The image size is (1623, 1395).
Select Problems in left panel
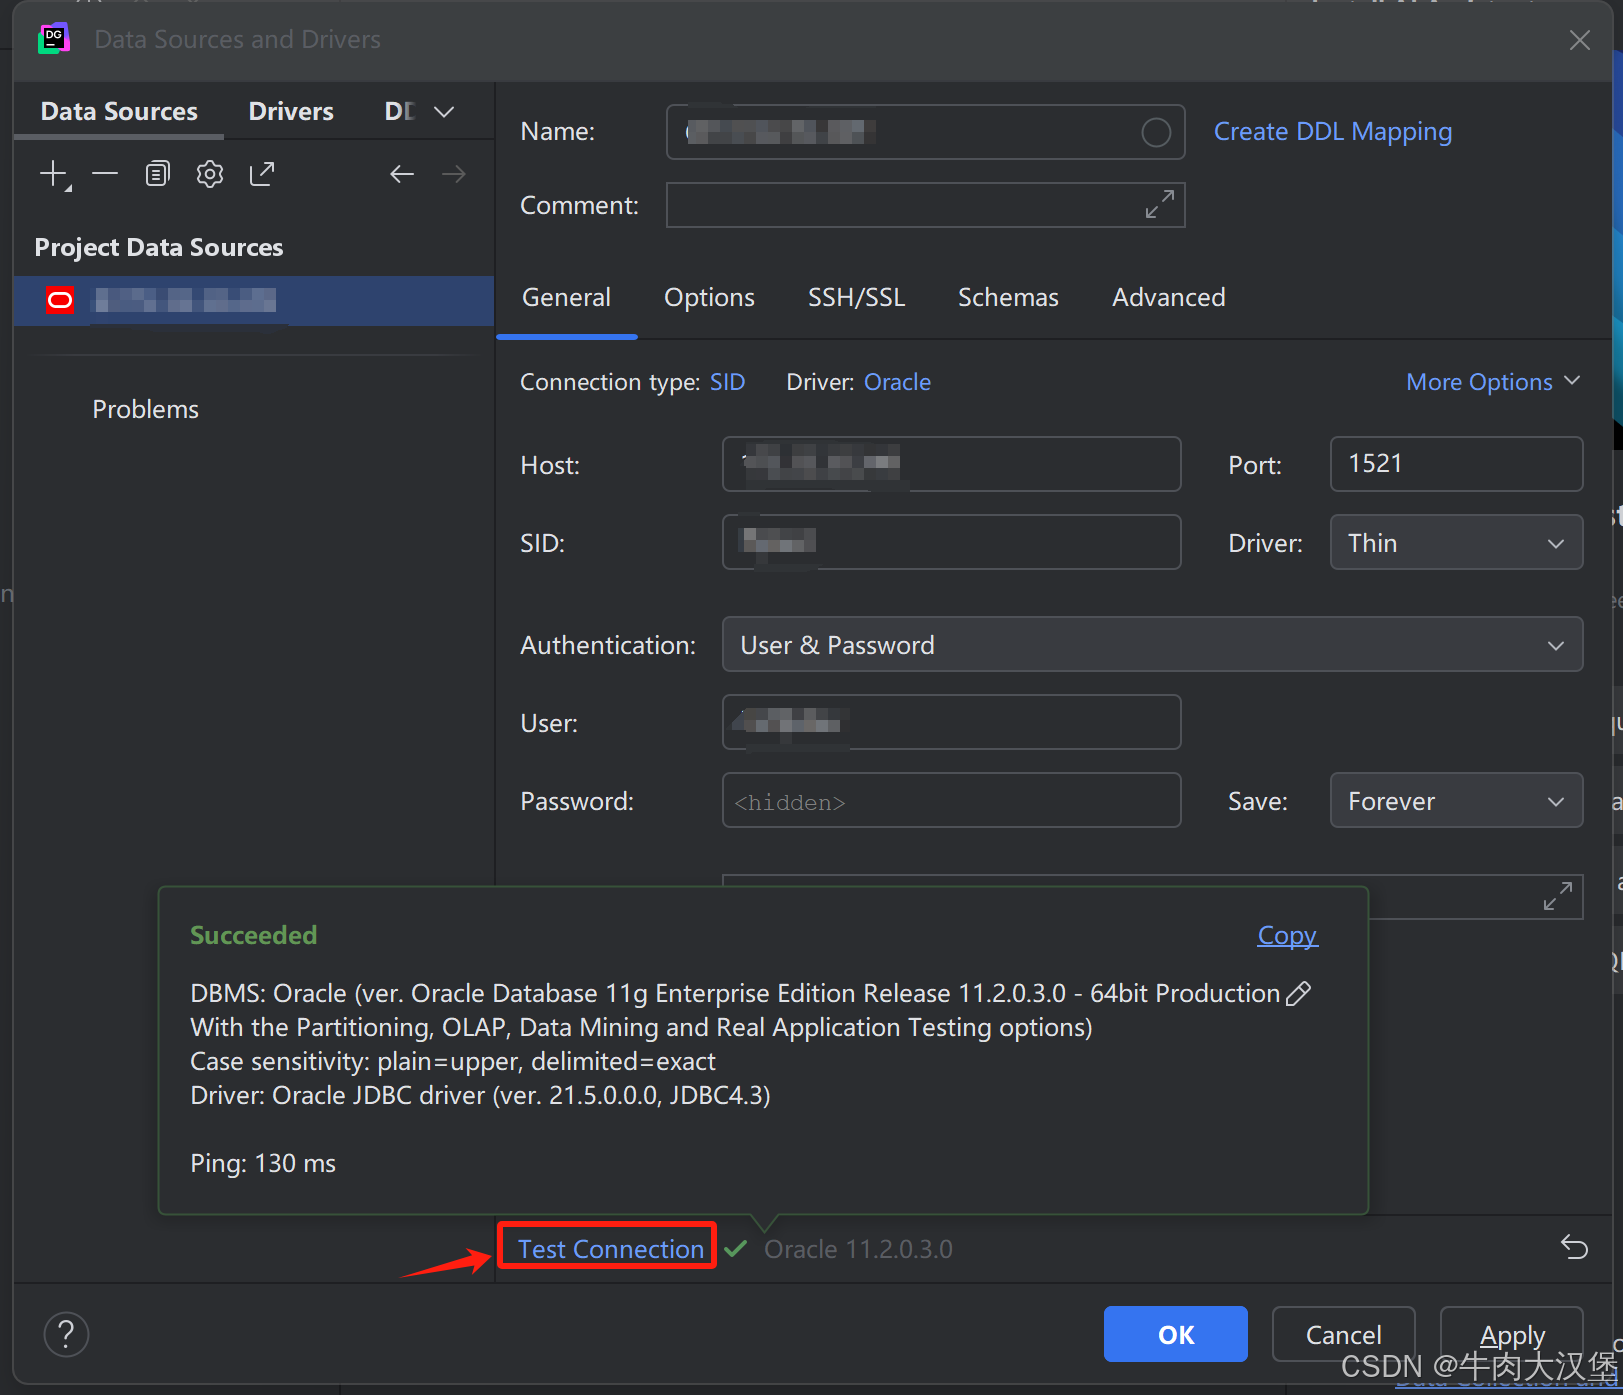pyautogui.click(x=145, y=409)
